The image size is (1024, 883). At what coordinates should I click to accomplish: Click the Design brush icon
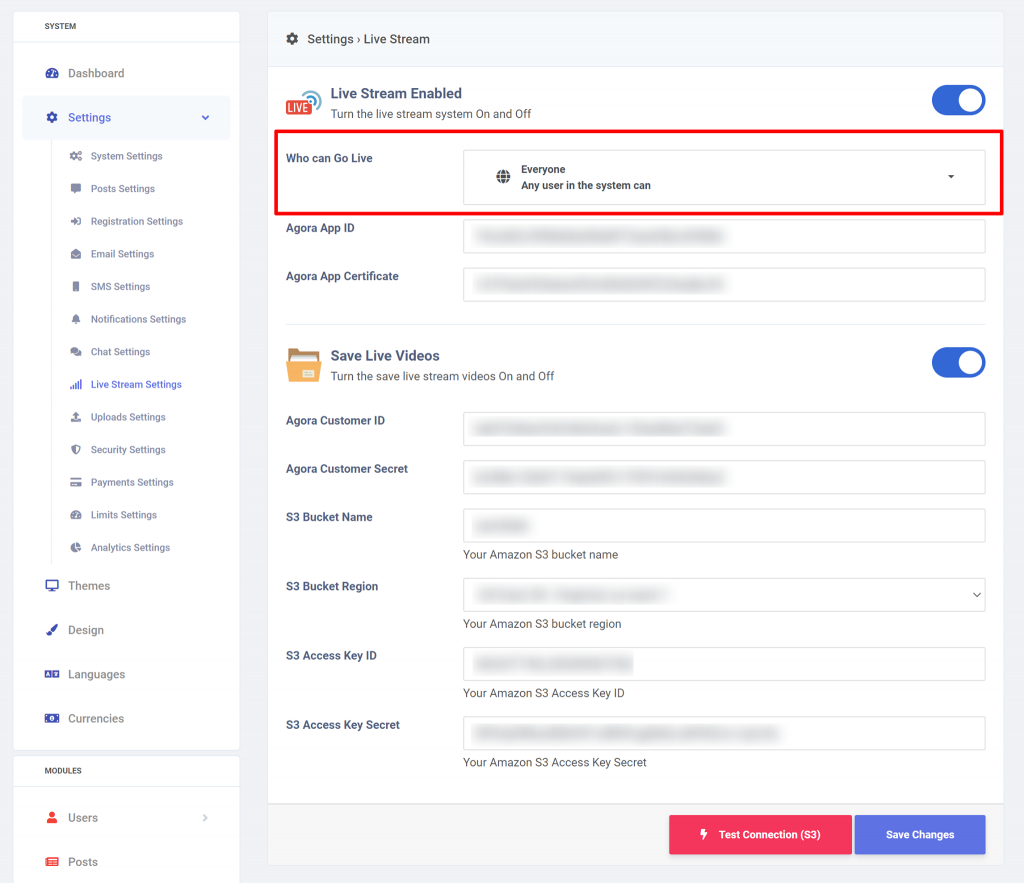coord(52,630)
